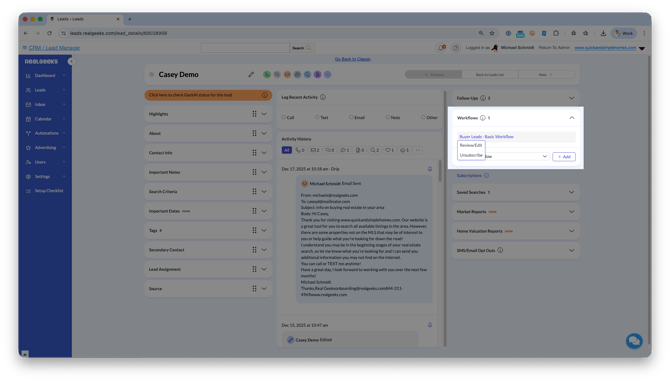This screenshot has height=382, width=670.
Task: Open Inbox in the sidebar
Action: tap(45, 105)
